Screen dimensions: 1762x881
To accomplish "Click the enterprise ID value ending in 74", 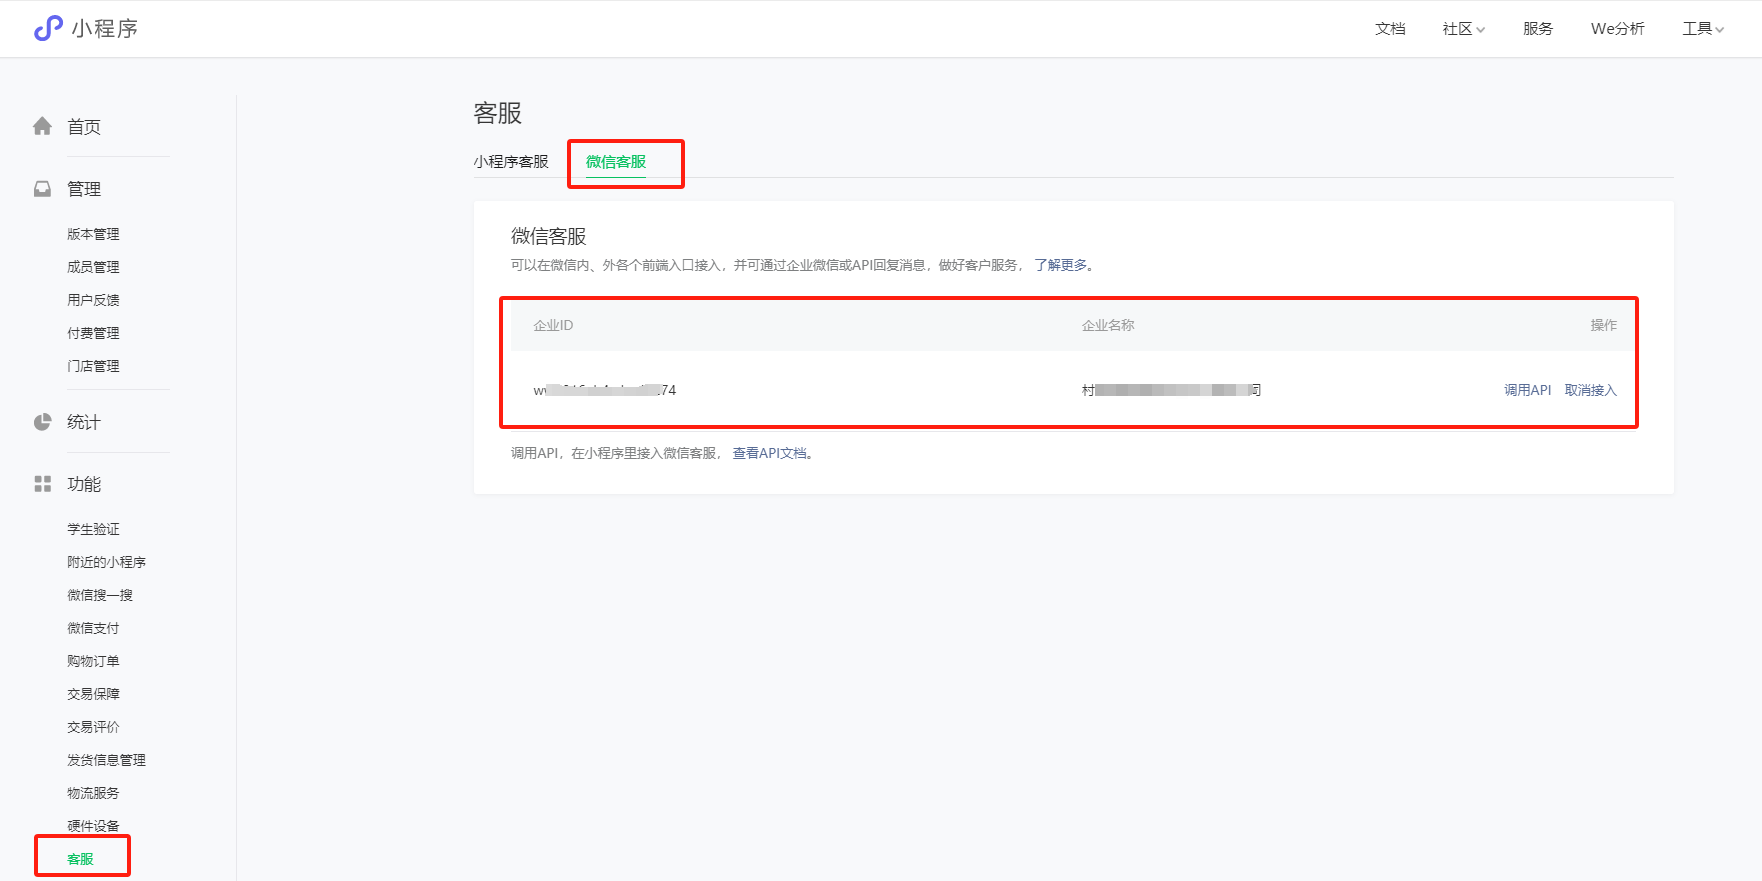I will coord(605,390).
